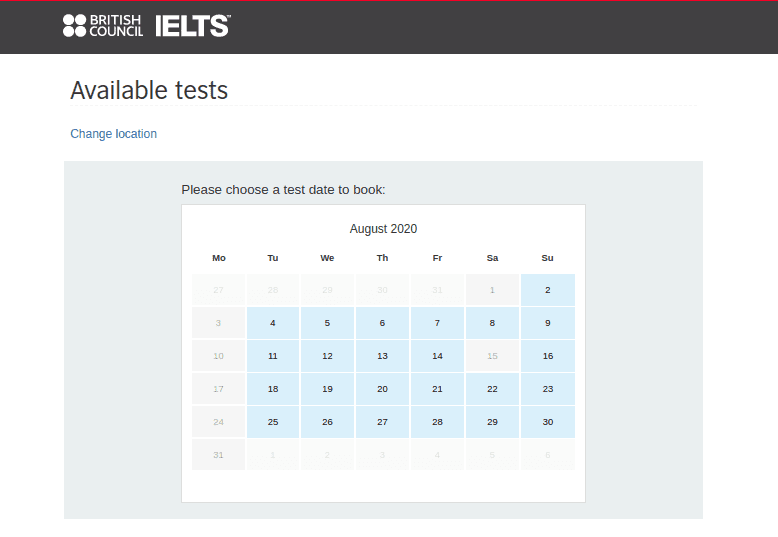This screenshot has height=537, width=778.
Task: Choose Sunday August 16
Action: (x=548, y=356)
